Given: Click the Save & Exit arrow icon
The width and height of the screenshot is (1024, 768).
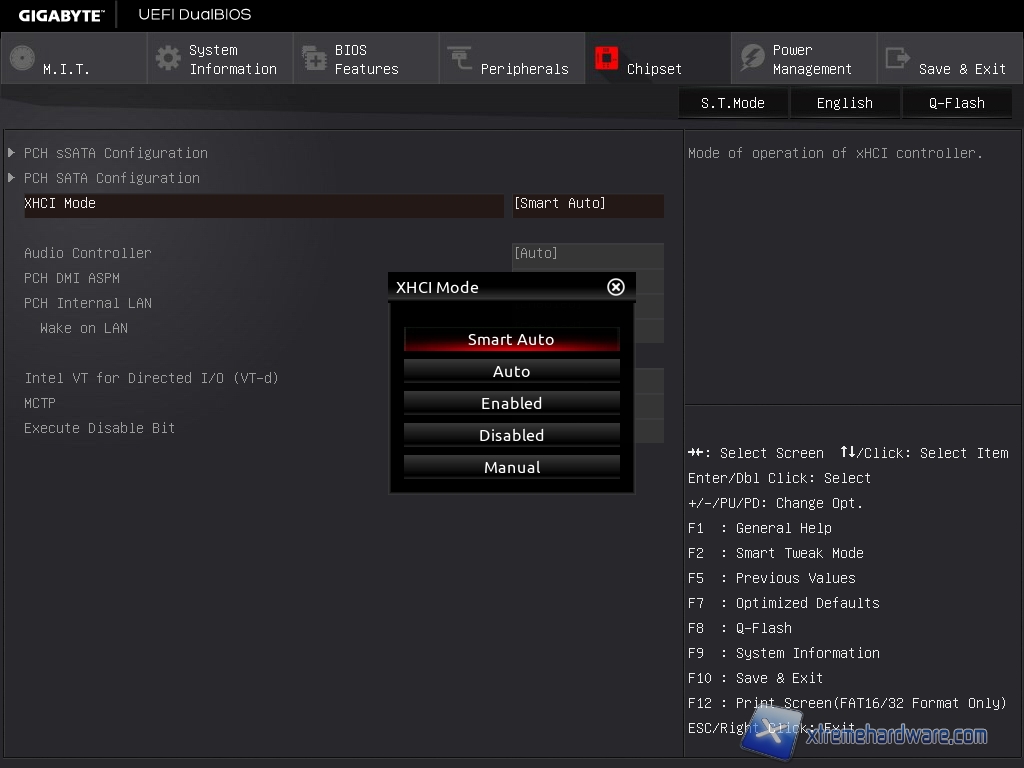Looking at the screenshot, I should click(898, 59).
